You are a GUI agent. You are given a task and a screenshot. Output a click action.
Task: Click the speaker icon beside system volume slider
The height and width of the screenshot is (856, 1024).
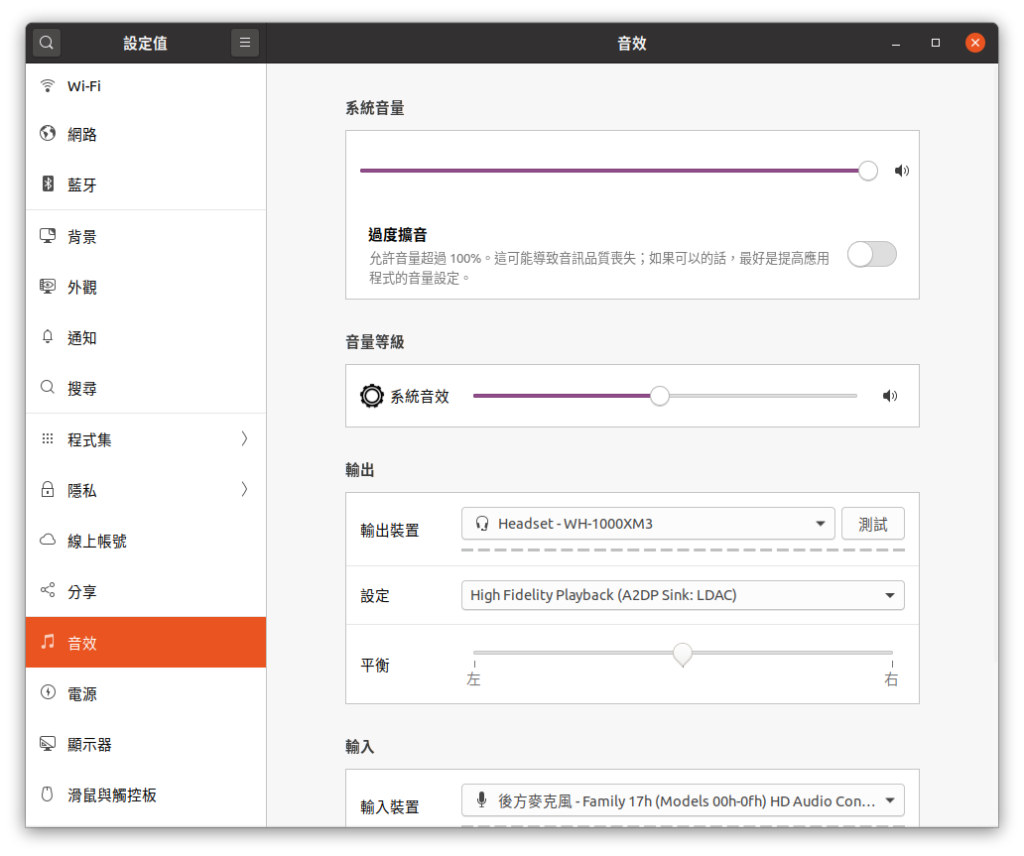click(x=902, y=171)
